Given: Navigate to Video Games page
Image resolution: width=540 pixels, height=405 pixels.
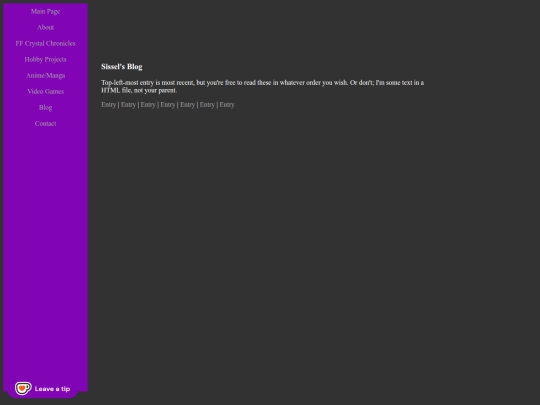Looking at the screenshot, I should pyautogui.click(x=45, y=91).
